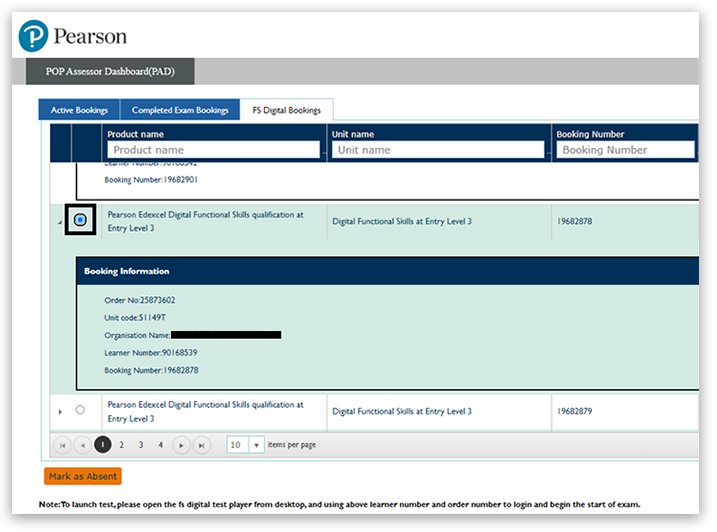Jump to last page of bookings
The image size is (717, 532).
[202, 445]
